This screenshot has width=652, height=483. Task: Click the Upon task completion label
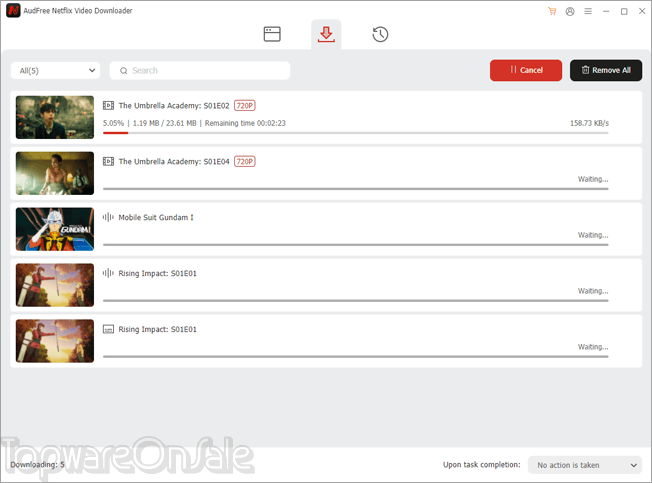pos(482,465)
